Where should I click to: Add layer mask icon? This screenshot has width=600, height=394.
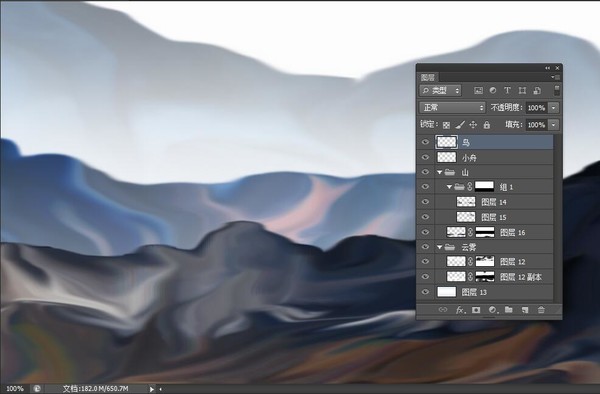[476, 310]
